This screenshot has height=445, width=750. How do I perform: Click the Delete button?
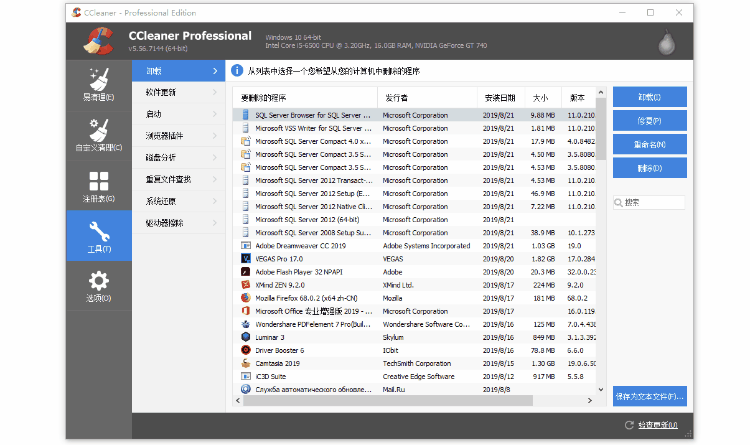coord(650,168)
